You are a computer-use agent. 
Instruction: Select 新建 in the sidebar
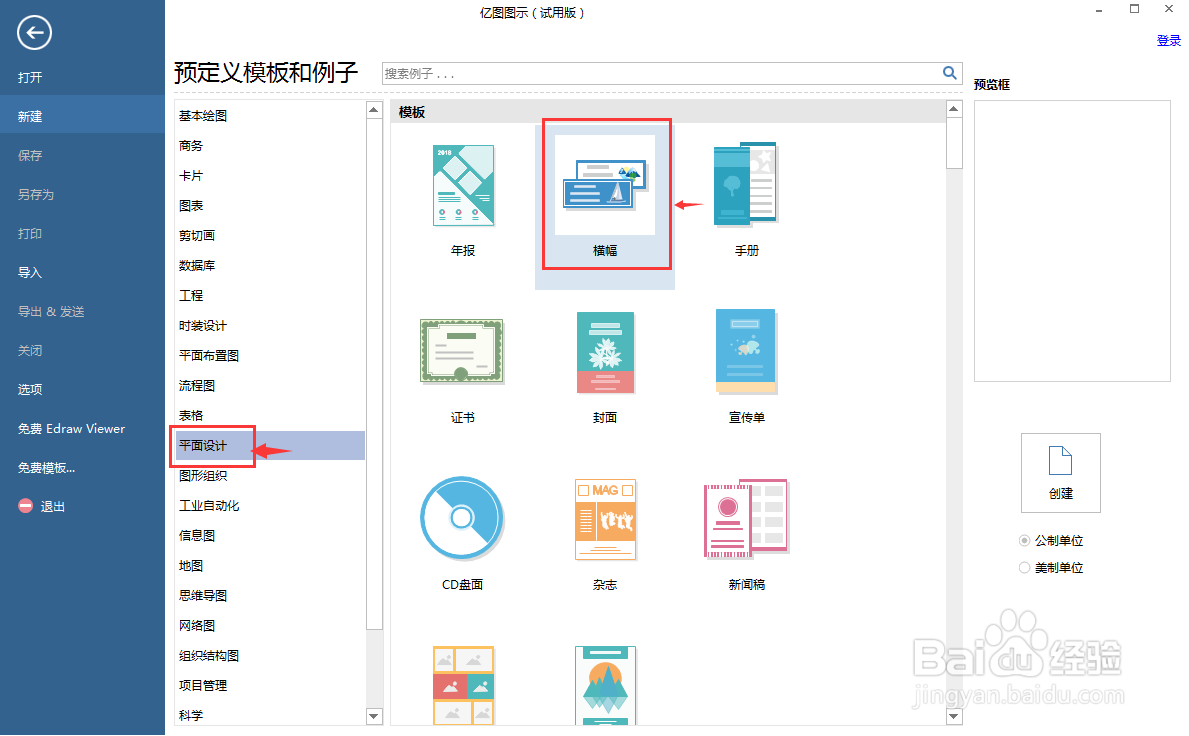click(82, 116)
